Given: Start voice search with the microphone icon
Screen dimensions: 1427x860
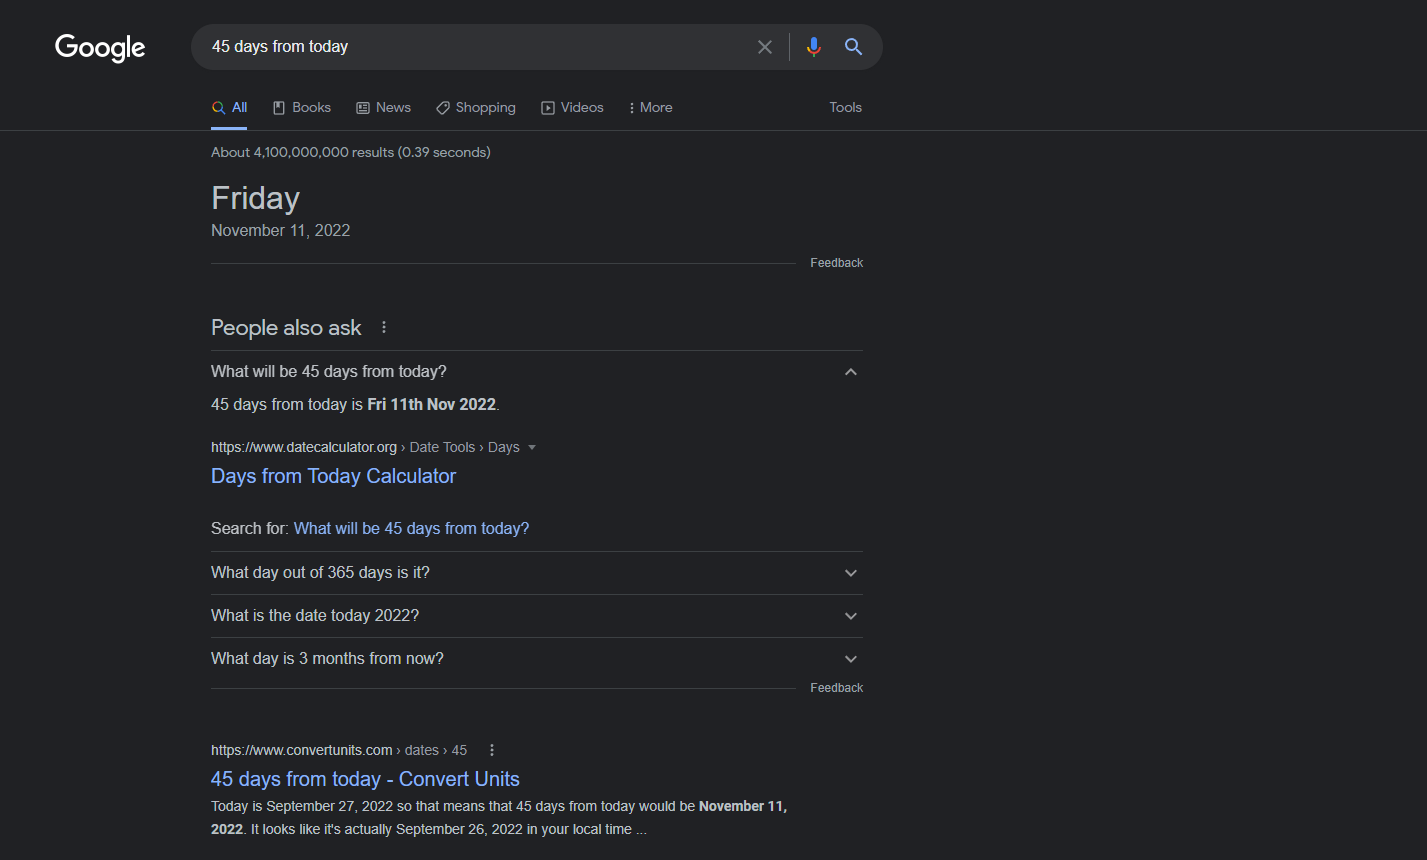Looking at the screenshot, I should click(814, 47).
